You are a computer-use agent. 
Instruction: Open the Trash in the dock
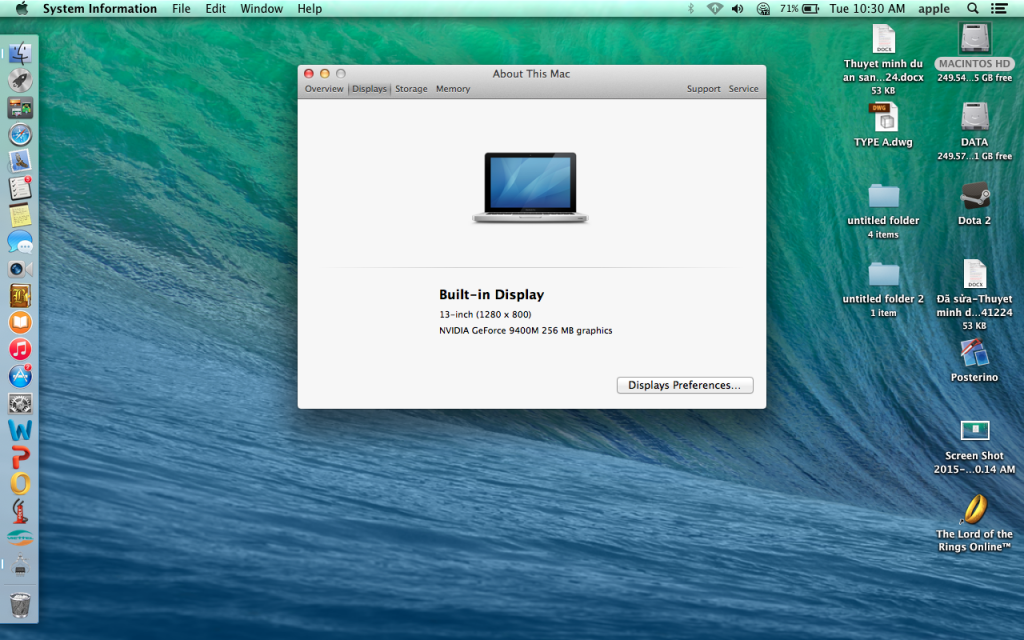[x=20, y=604]
